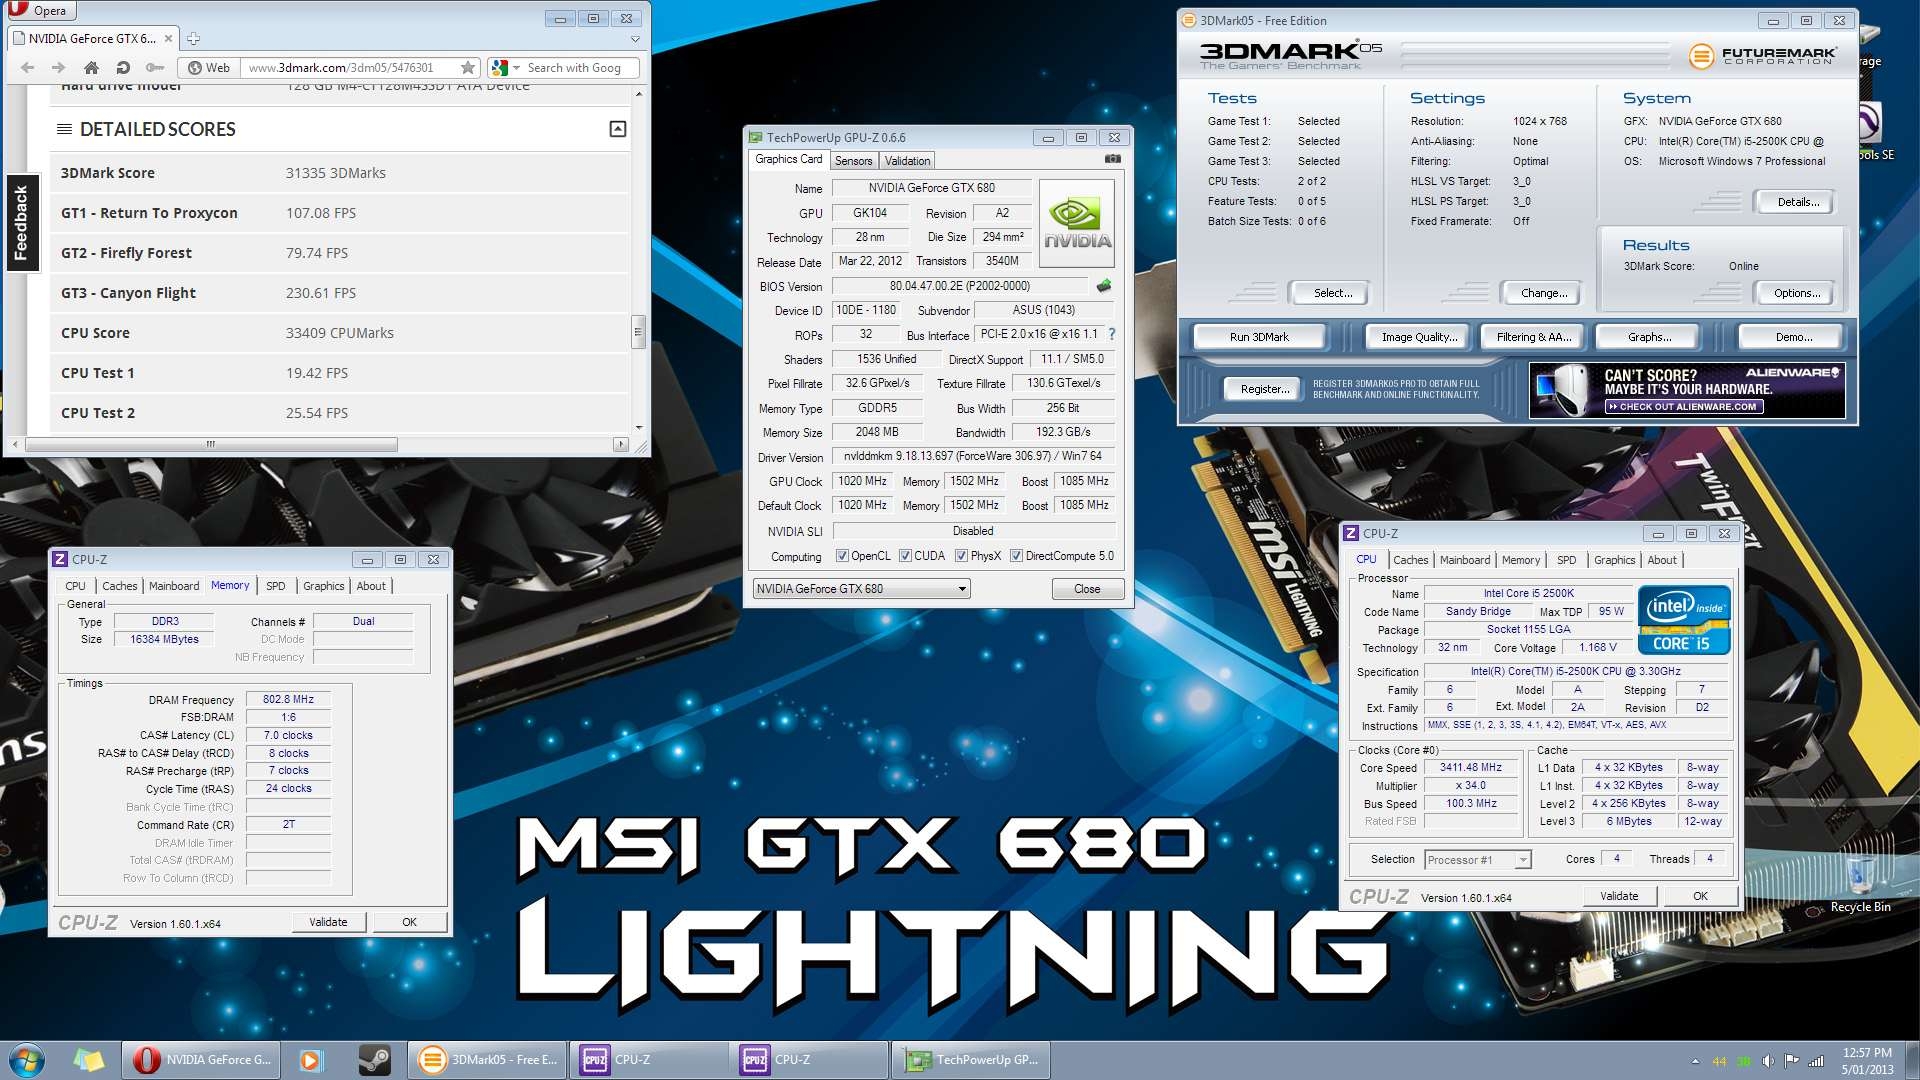Click Close in GPU-Z window
This screenshot has width=1920, height=1080.
[1087, 589]
